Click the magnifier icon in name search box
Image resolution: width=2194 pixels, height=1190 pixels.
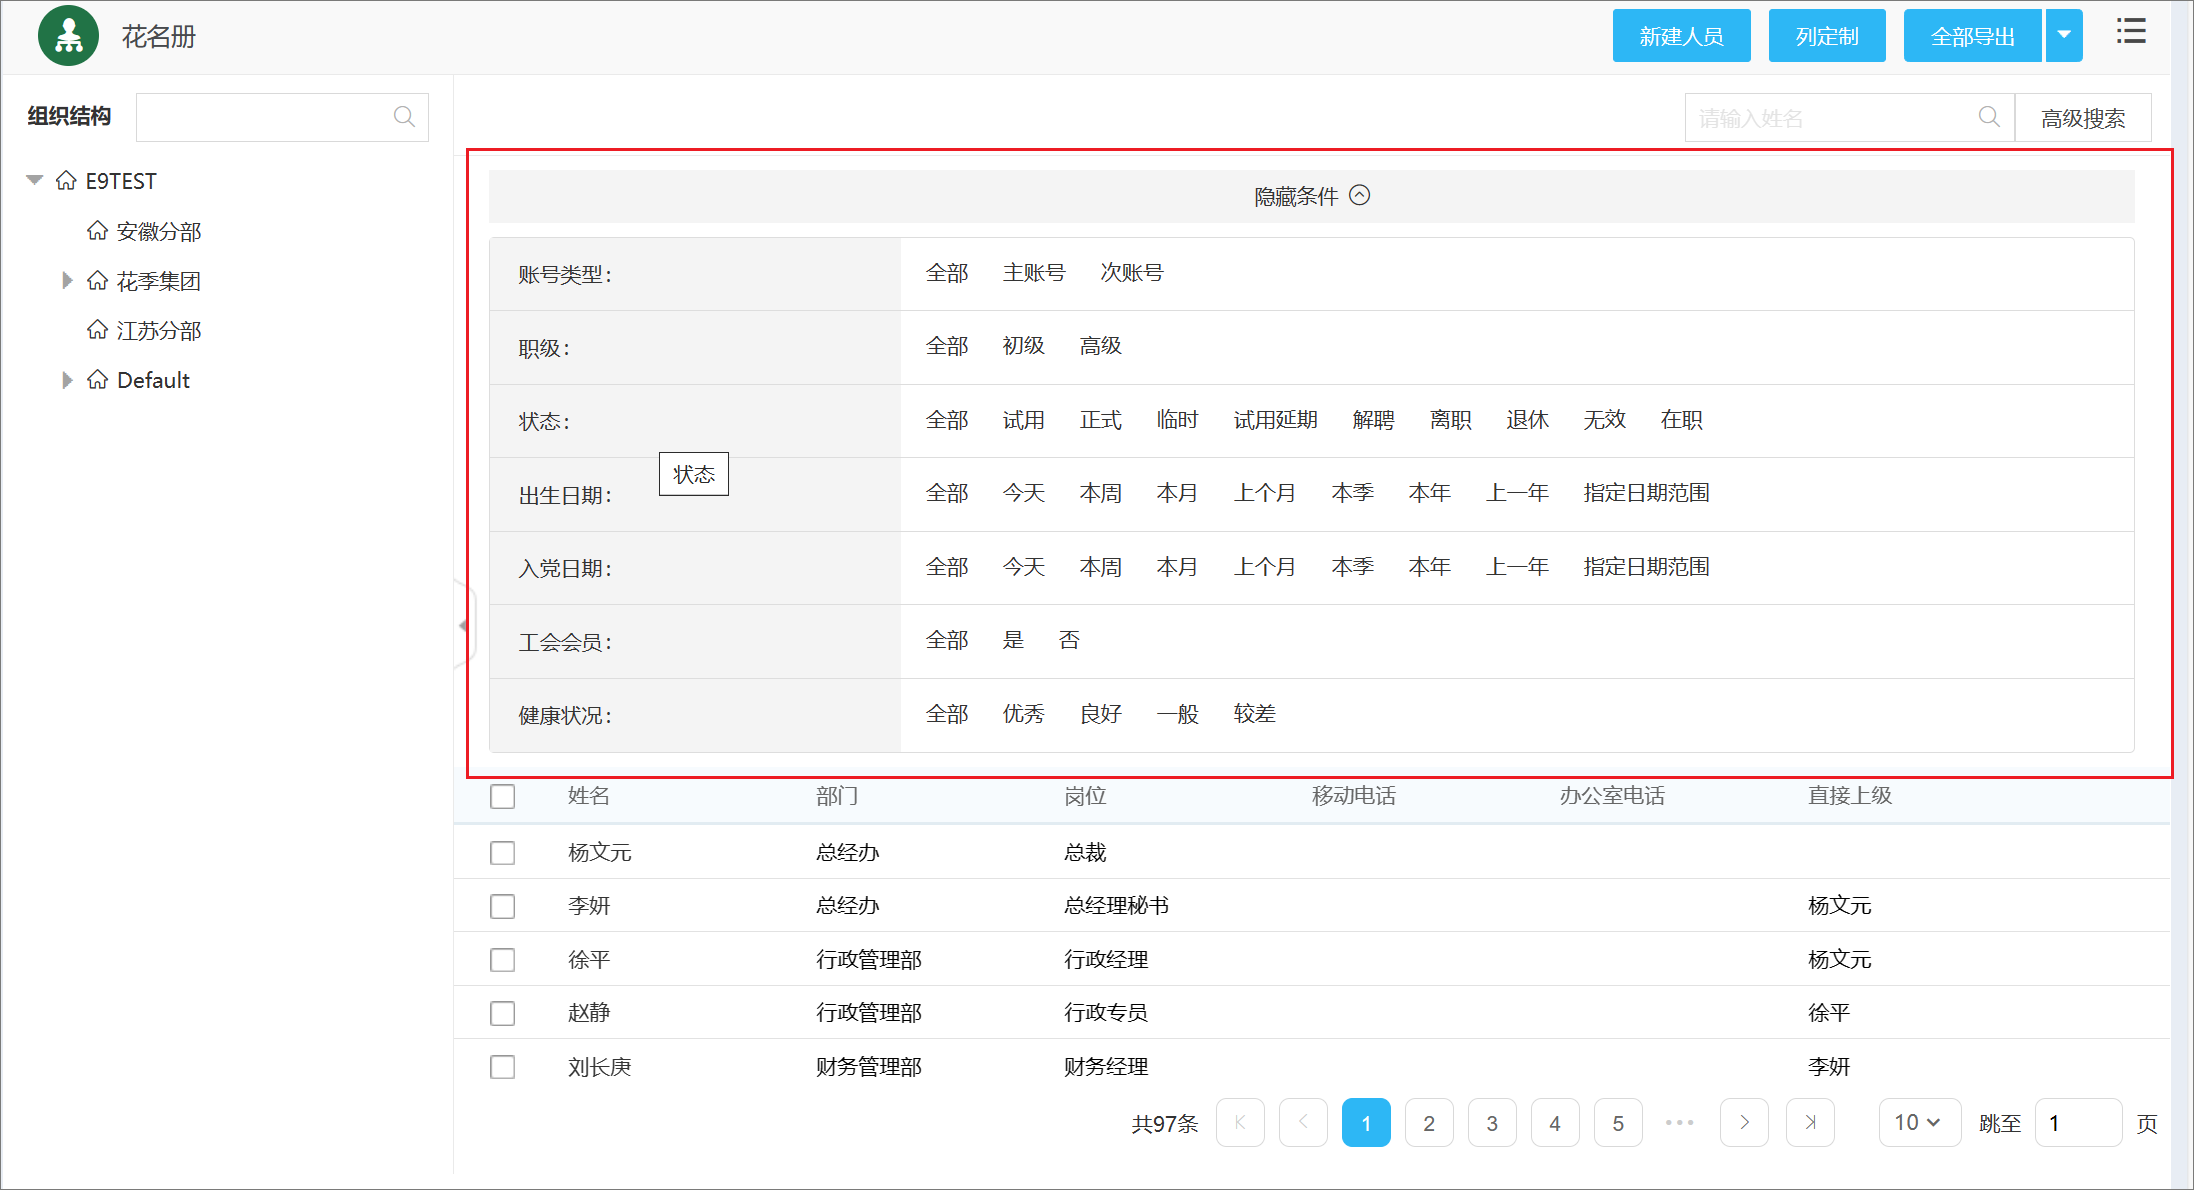click(1989, 117)
